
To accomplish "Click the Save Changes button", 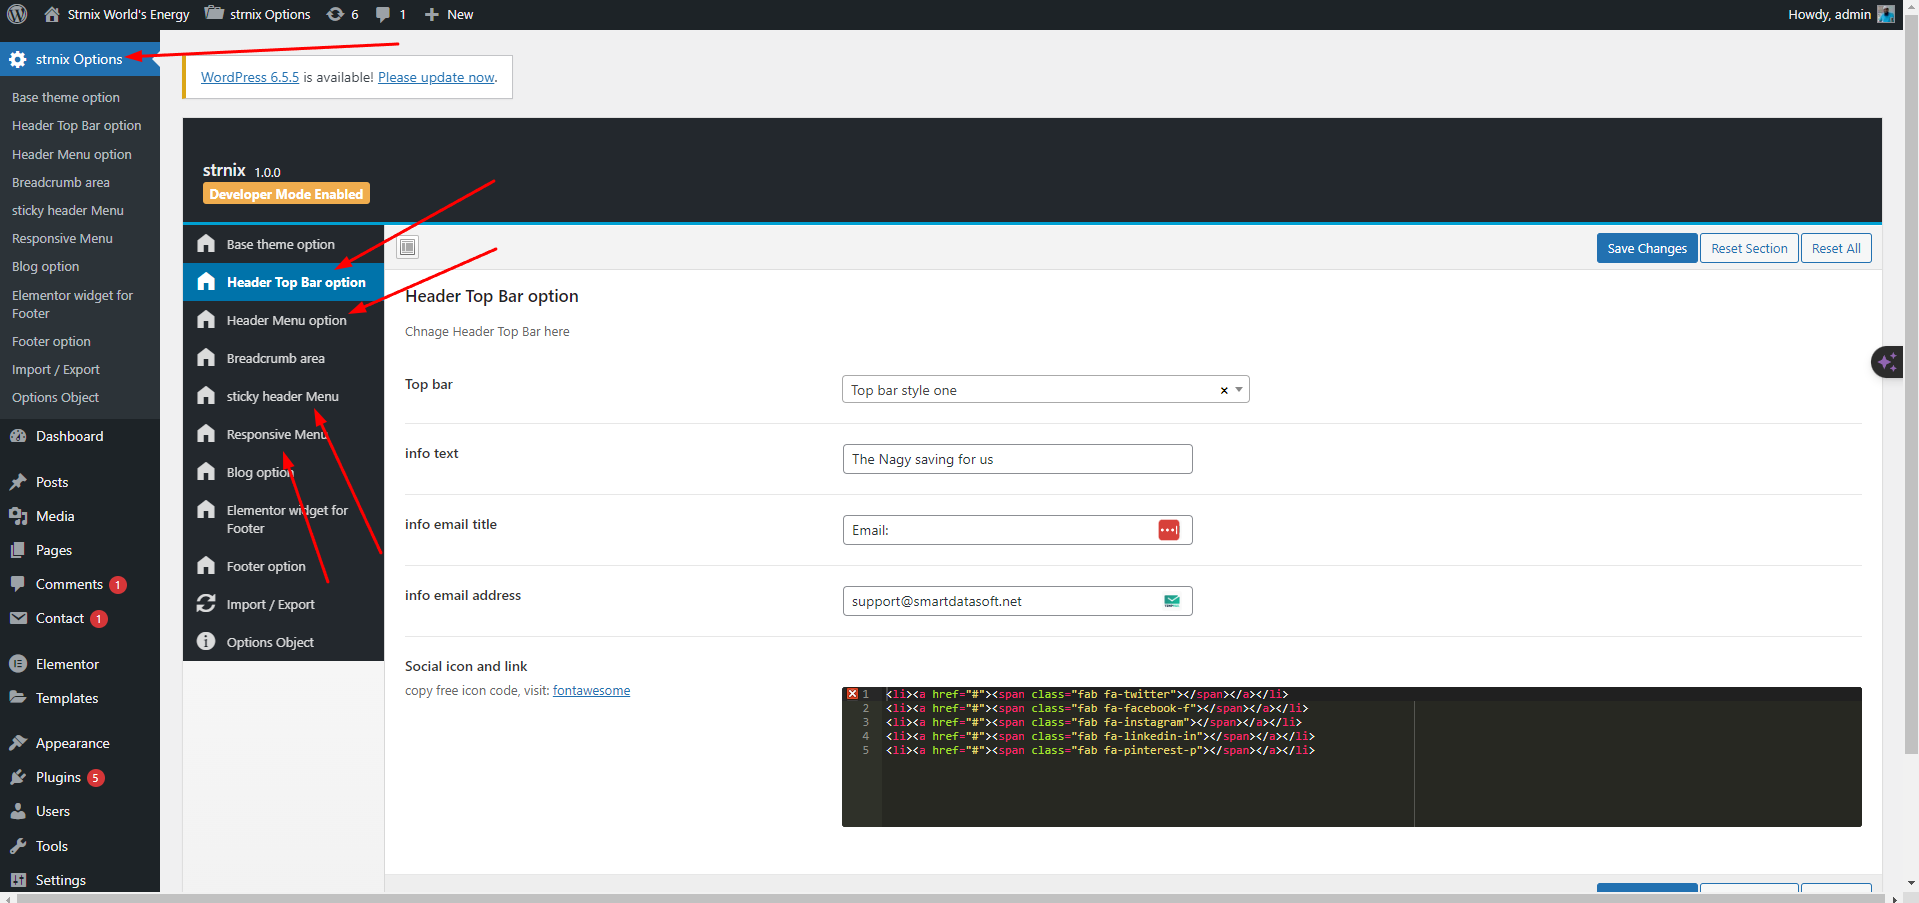I will click(x=1646, y=248).
